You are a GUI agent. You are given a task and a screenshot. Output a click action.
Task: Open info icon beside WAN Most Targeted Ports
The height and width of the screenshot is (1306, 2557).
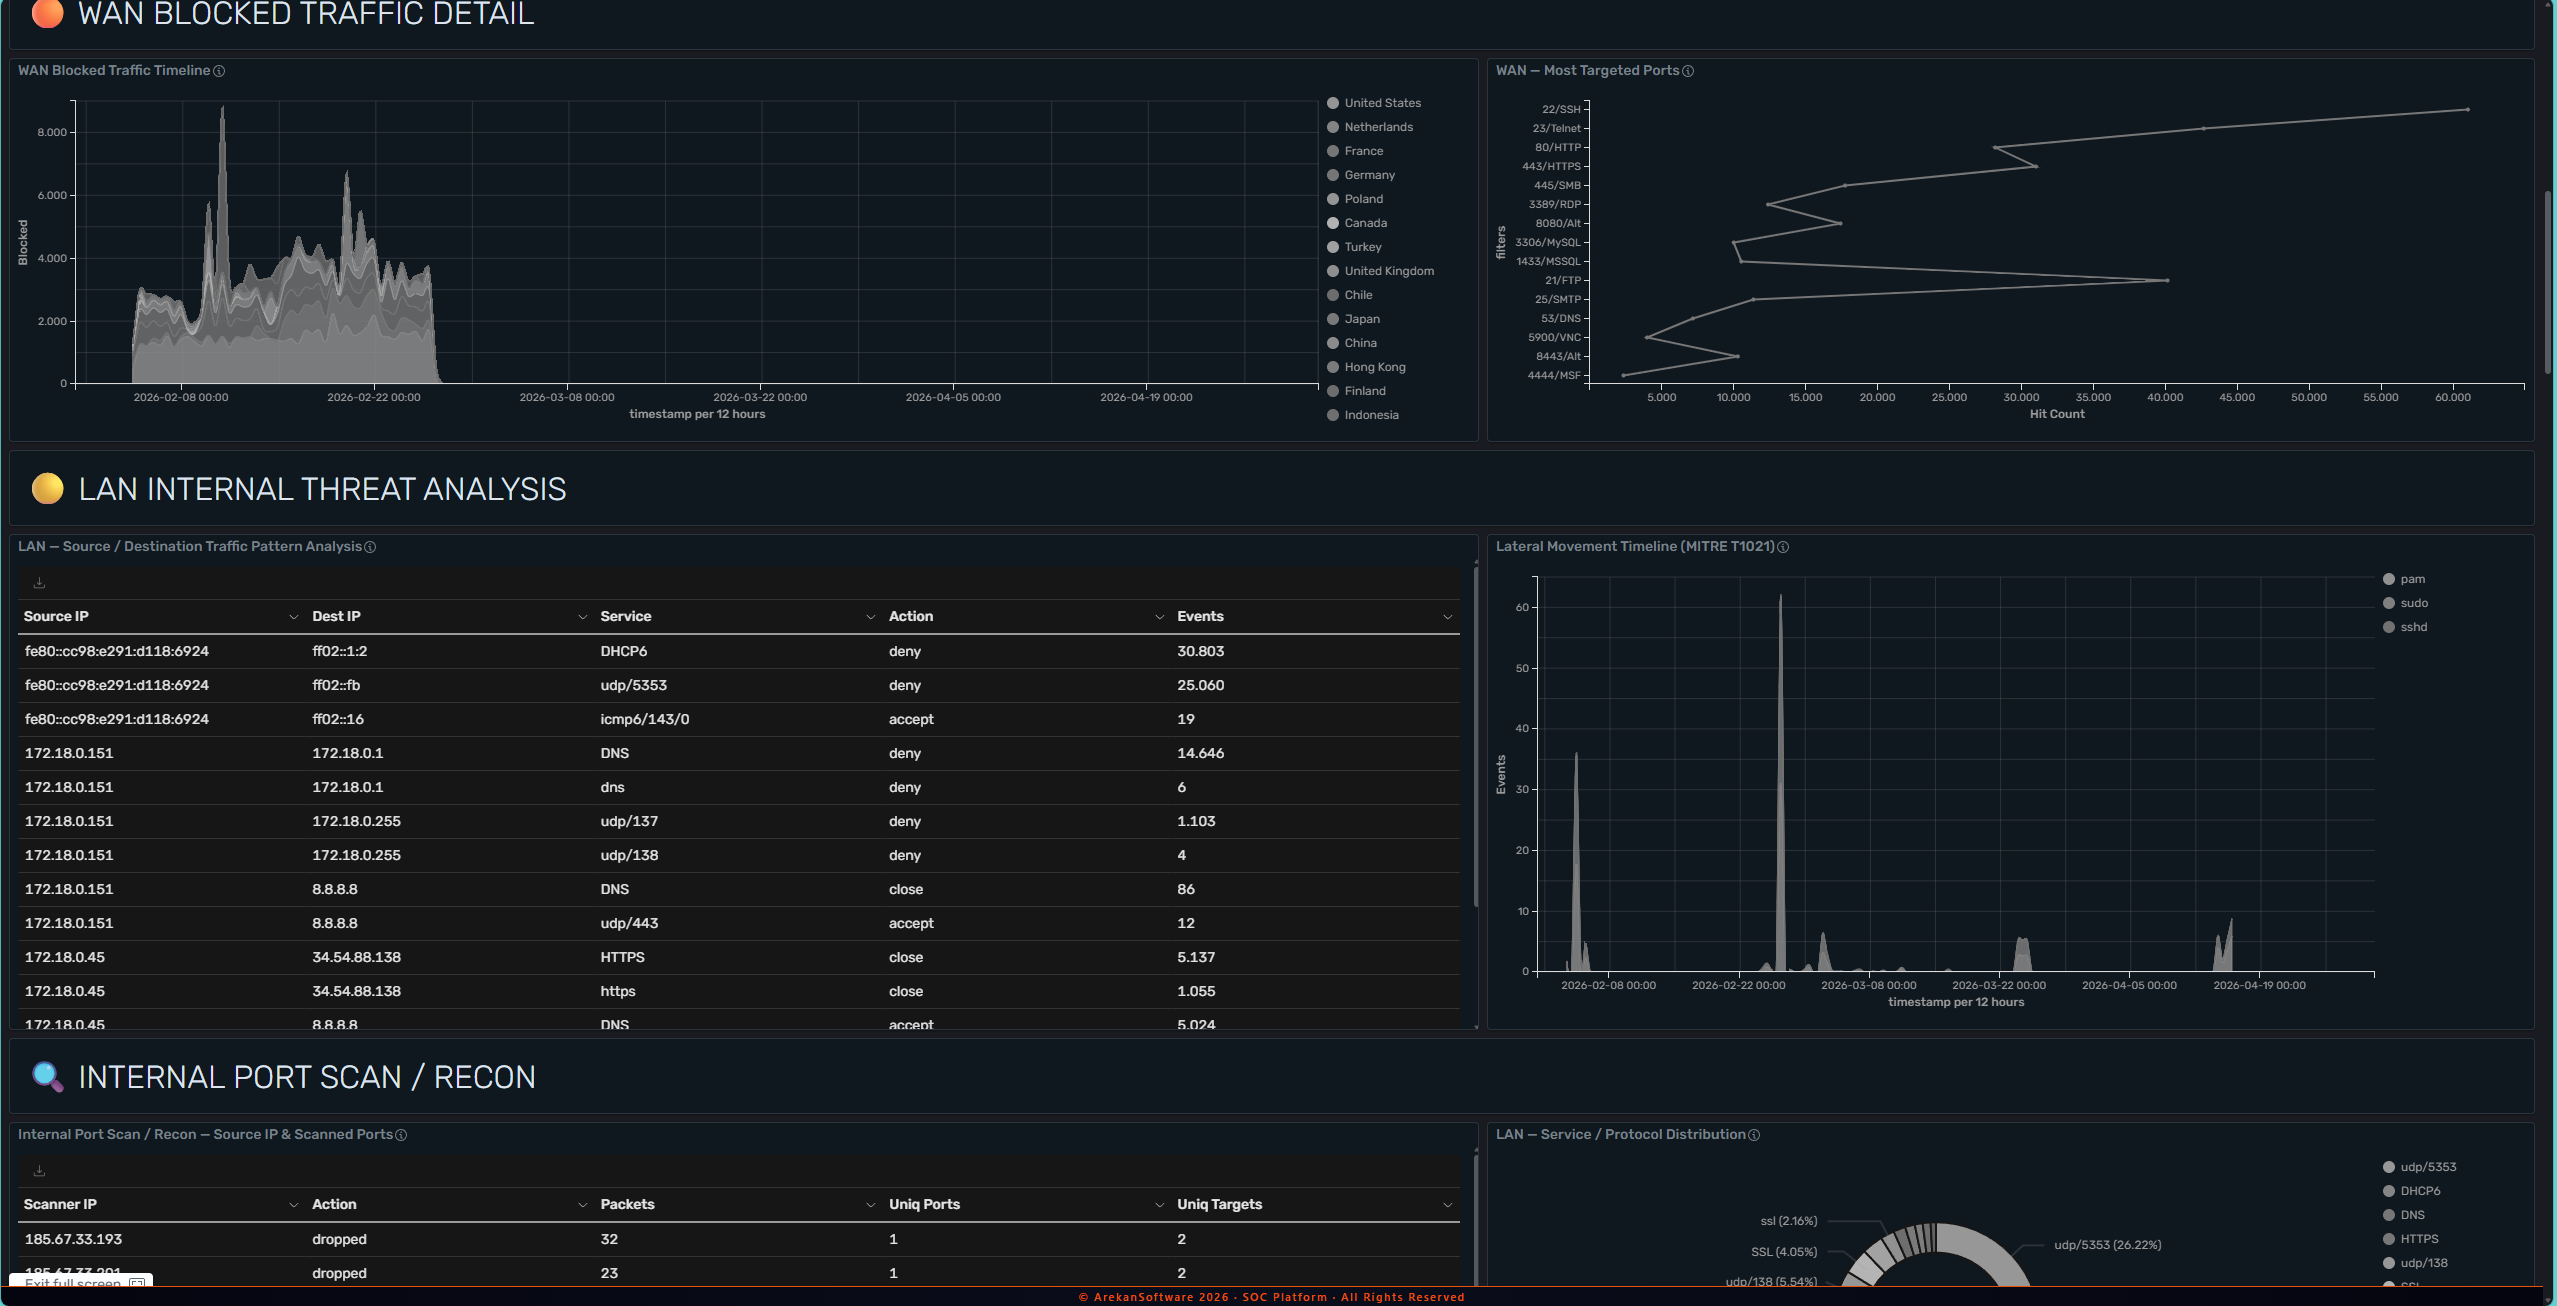click(1688, 71)
